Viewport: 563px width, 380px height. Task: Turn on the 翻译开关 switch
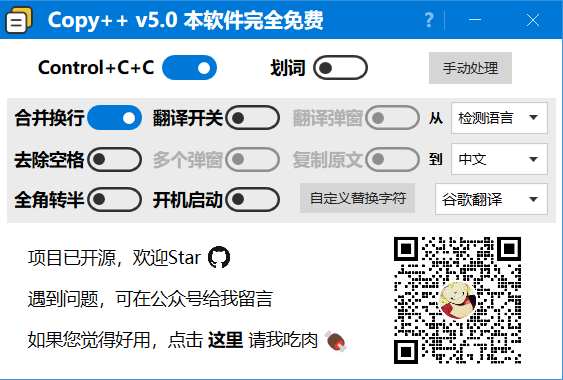pos(253,117)
